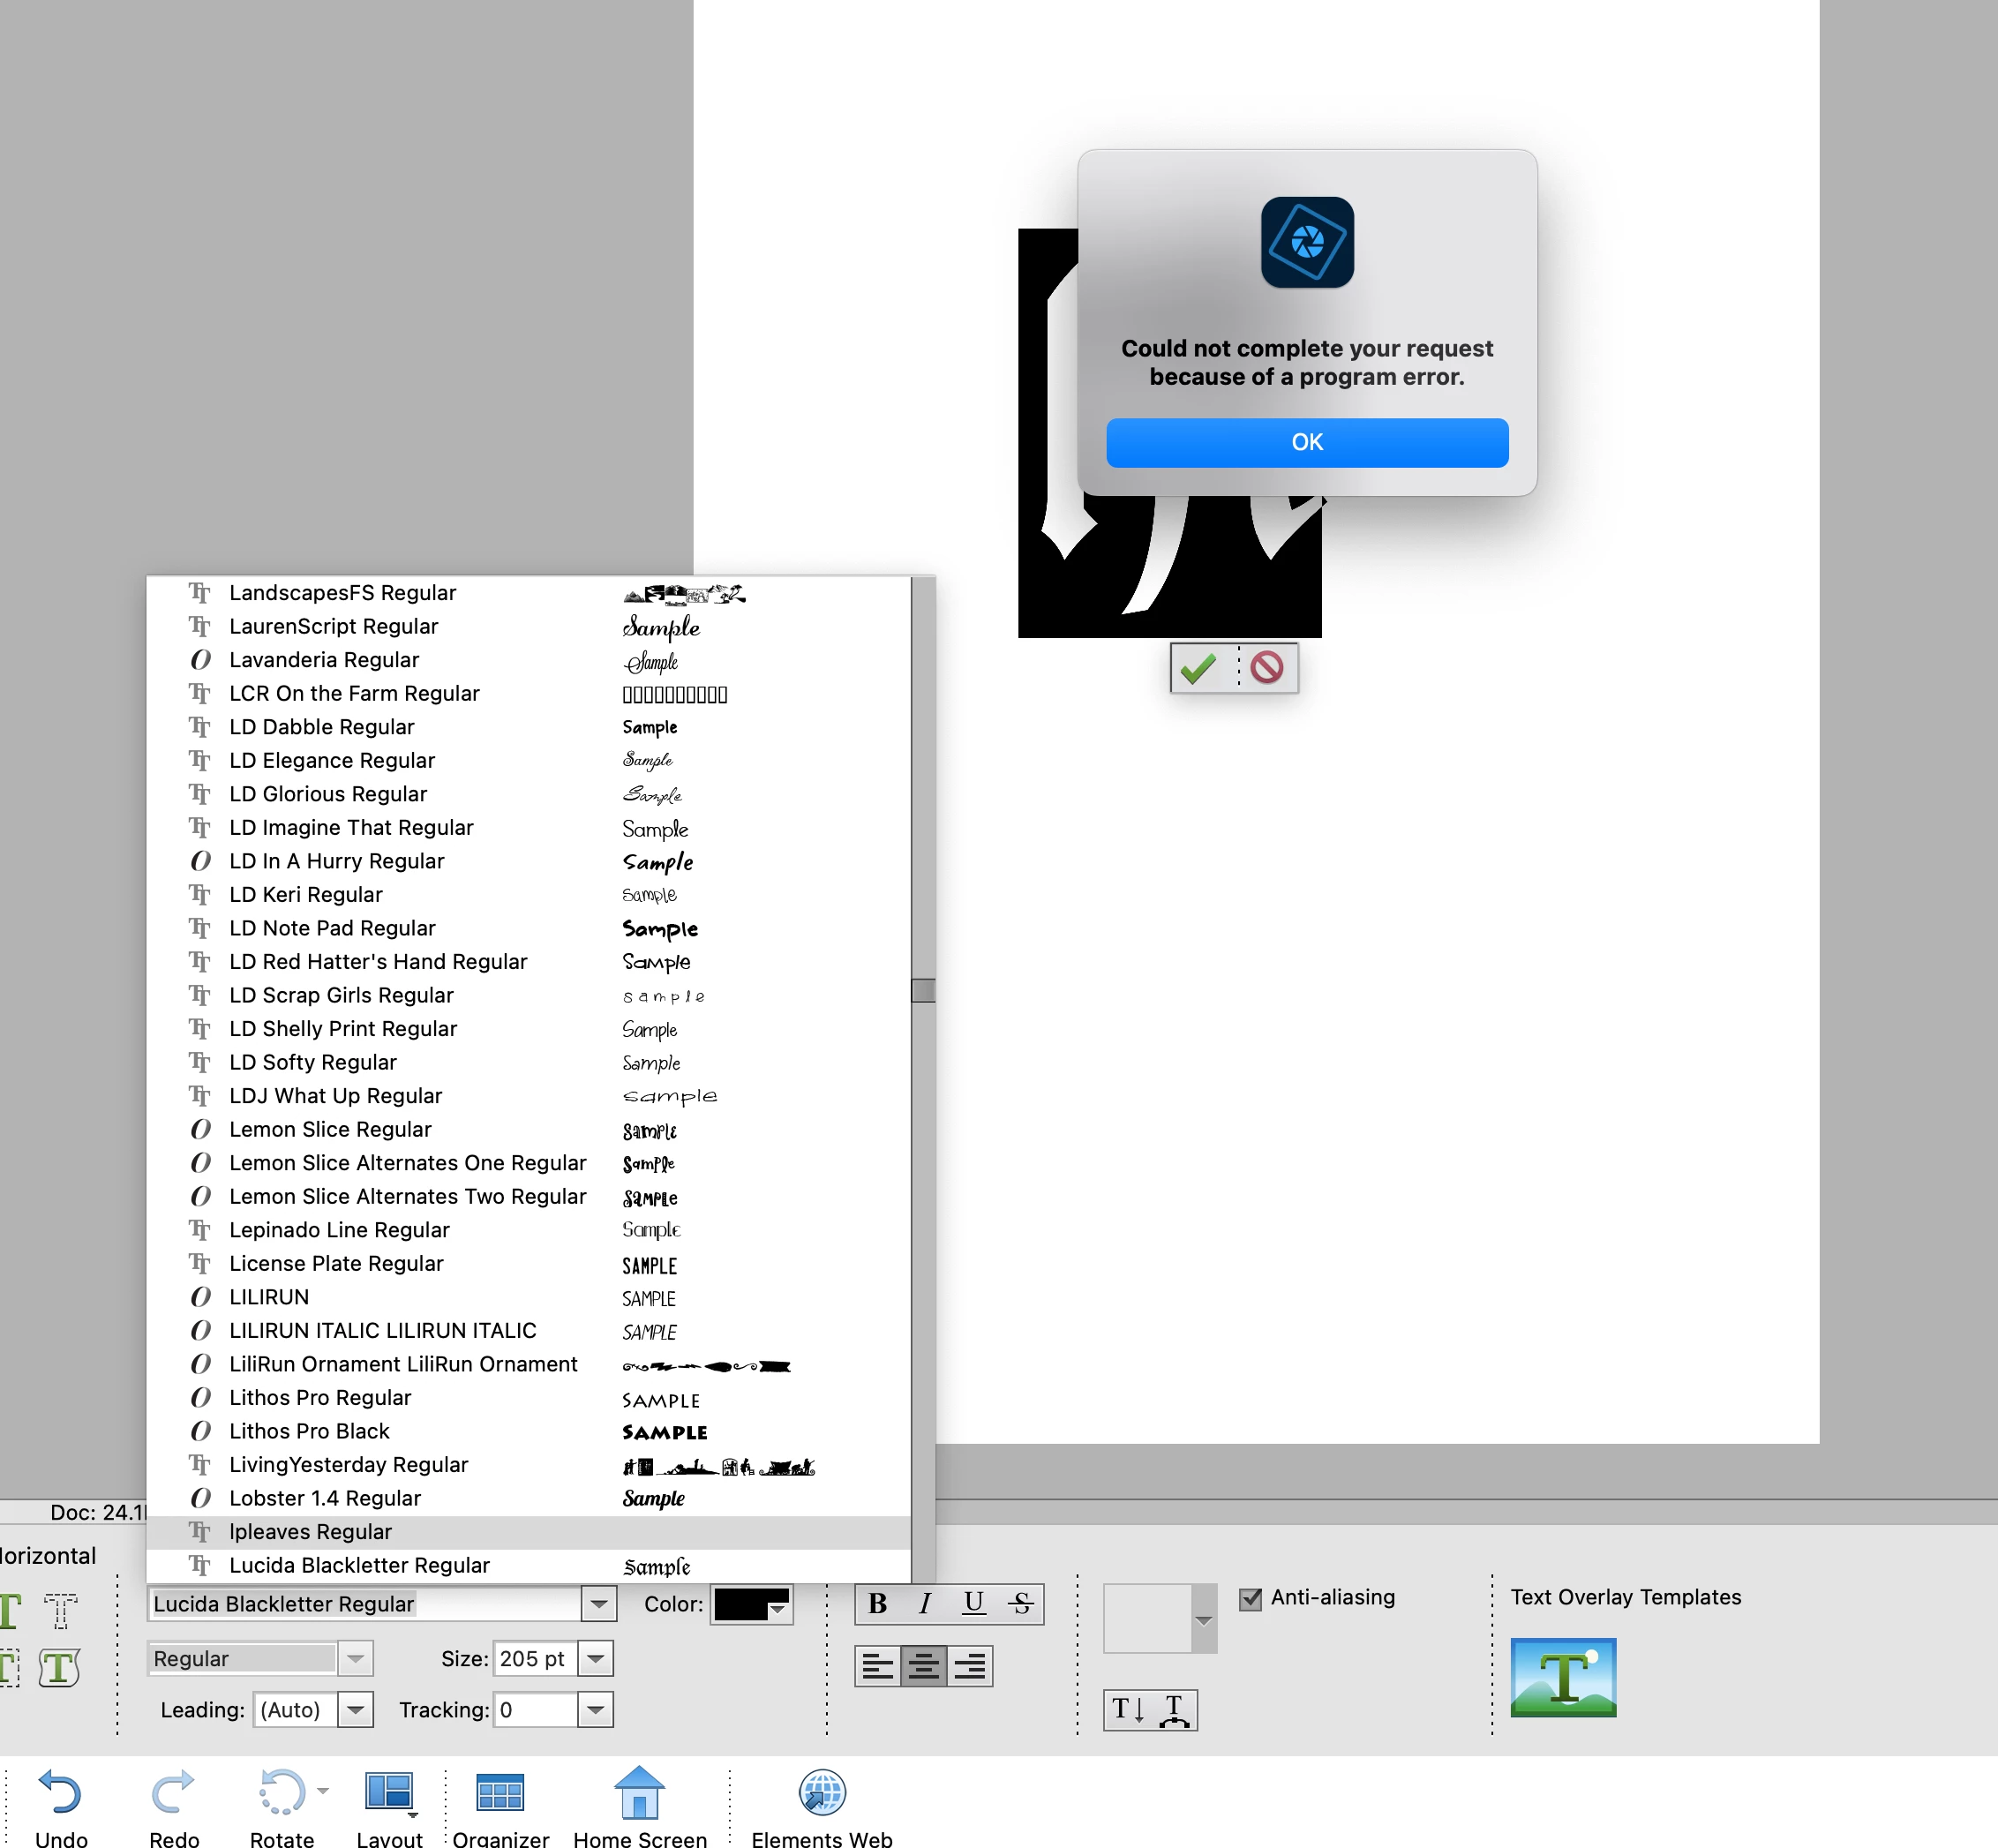Screen dimensions: 1998x1848
Task: Toggle Strikethrough text style
Action: (1021, 1604)
